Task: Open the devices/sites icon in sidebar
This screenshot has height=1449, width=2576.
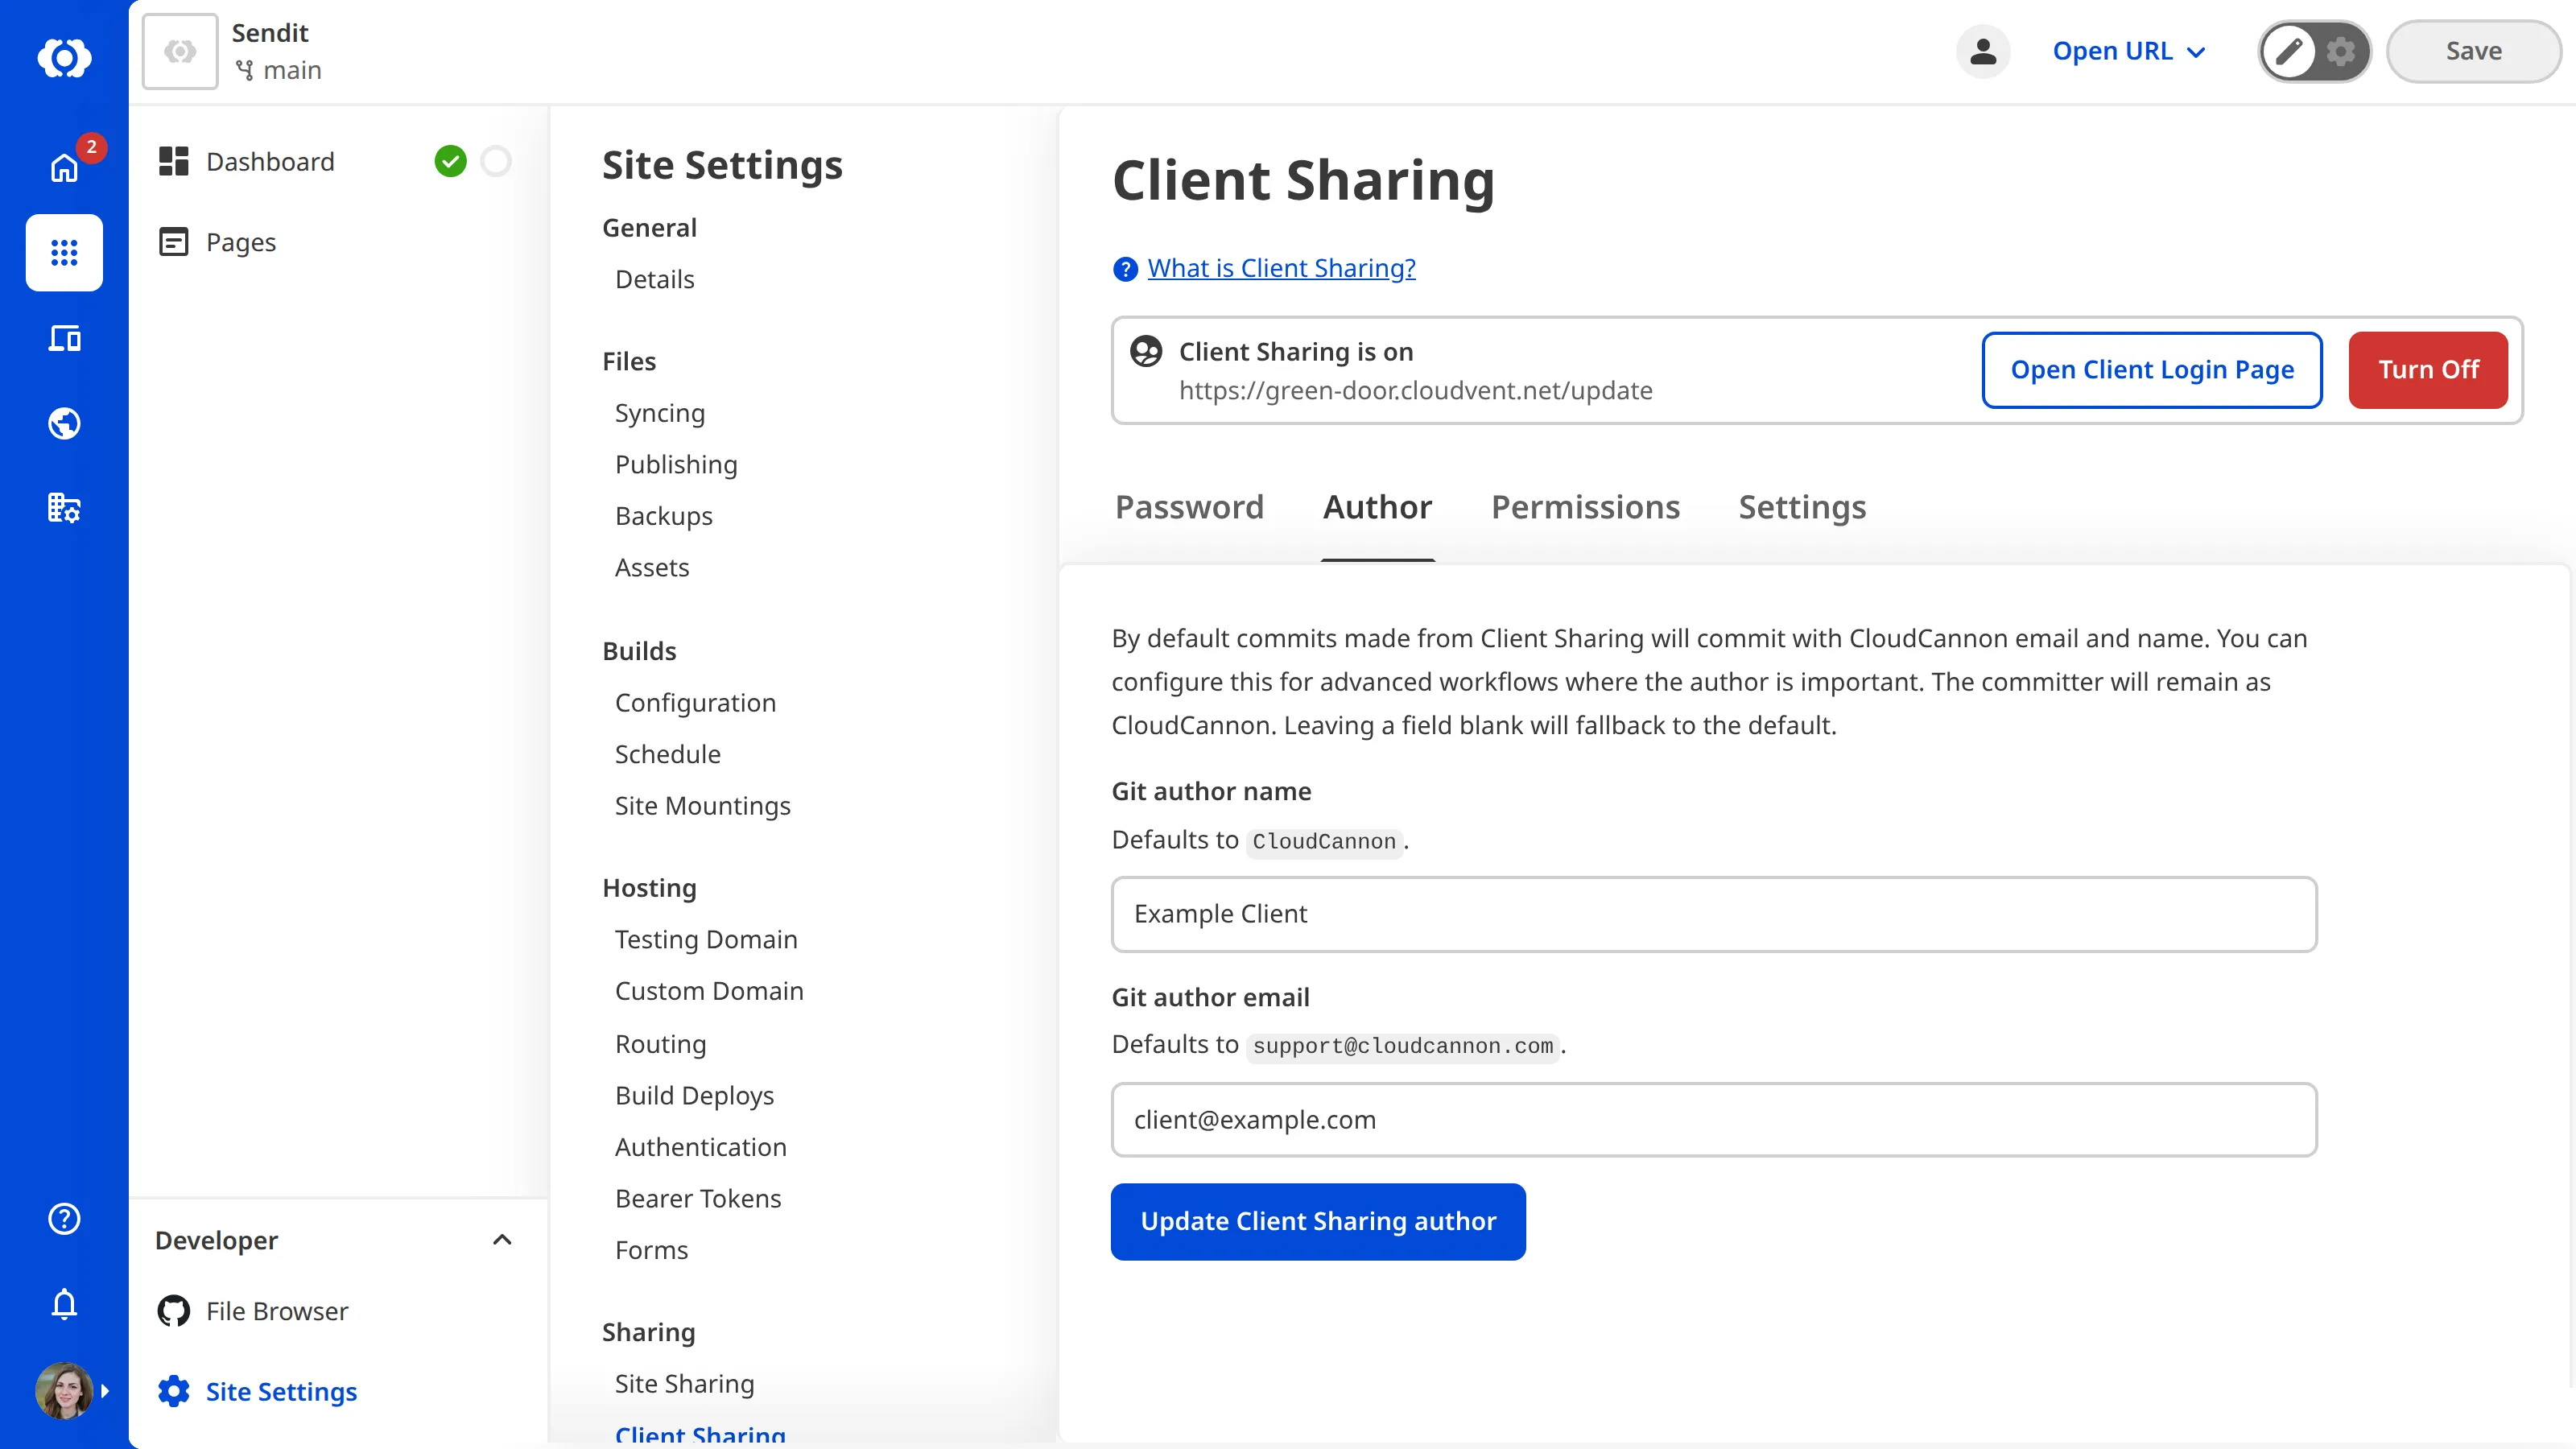Action: click(64, 338)
